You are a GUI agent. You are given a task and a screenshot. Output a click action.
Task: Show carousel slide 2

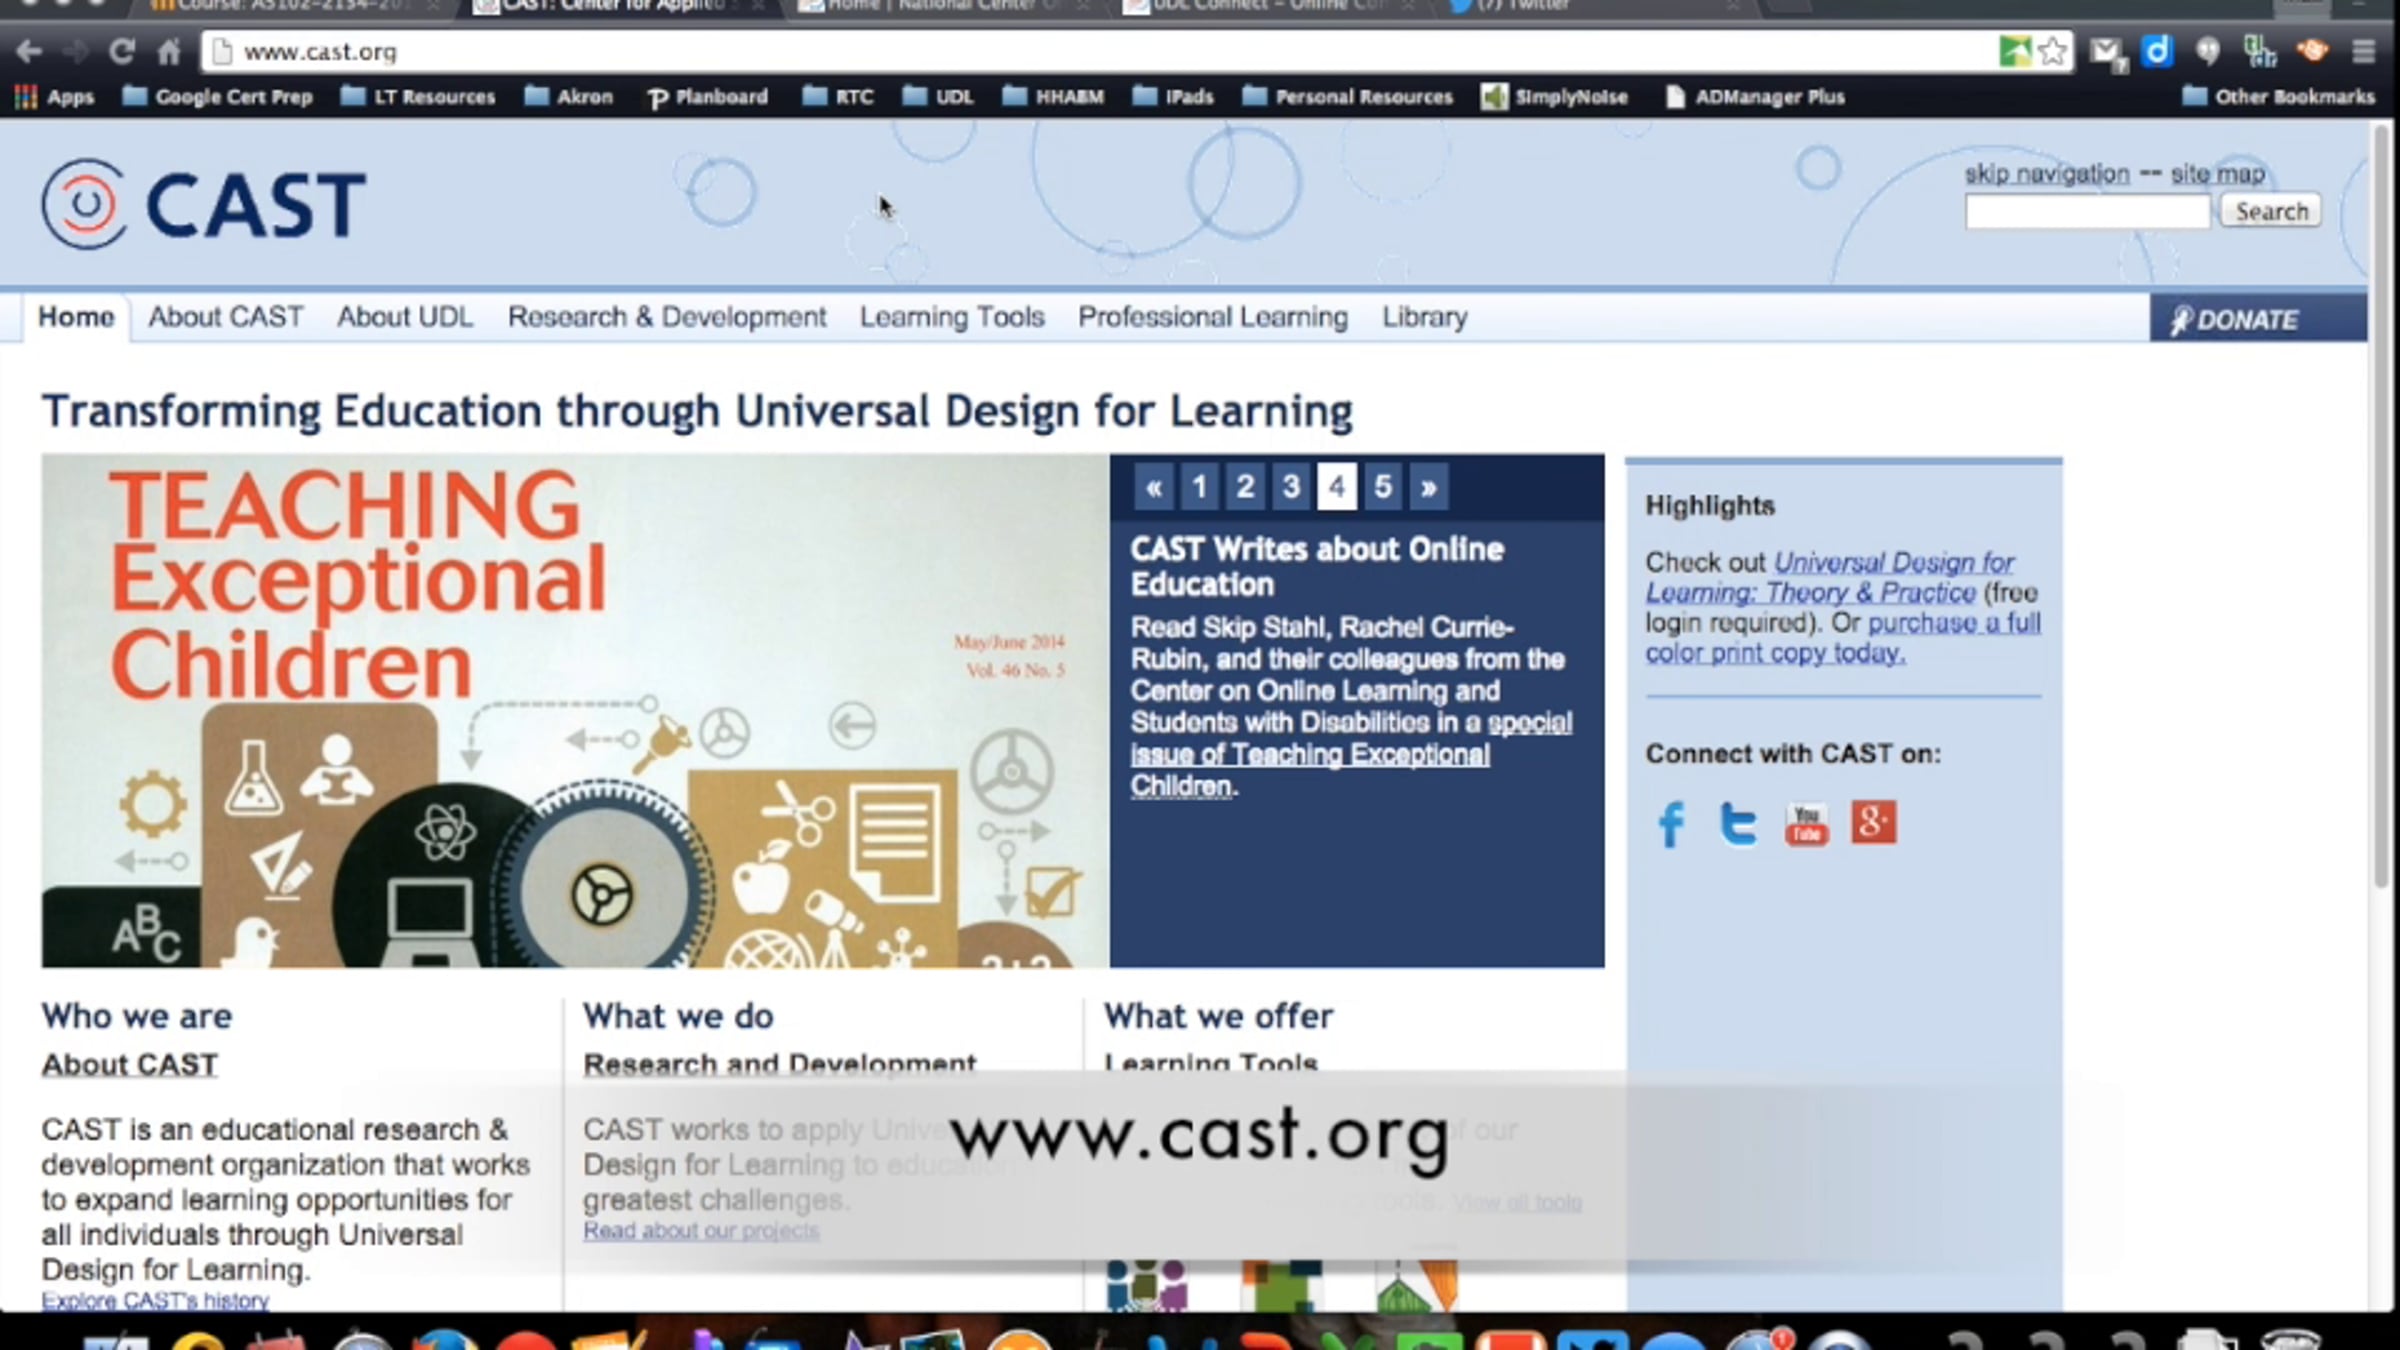[x=1245, y=487]
